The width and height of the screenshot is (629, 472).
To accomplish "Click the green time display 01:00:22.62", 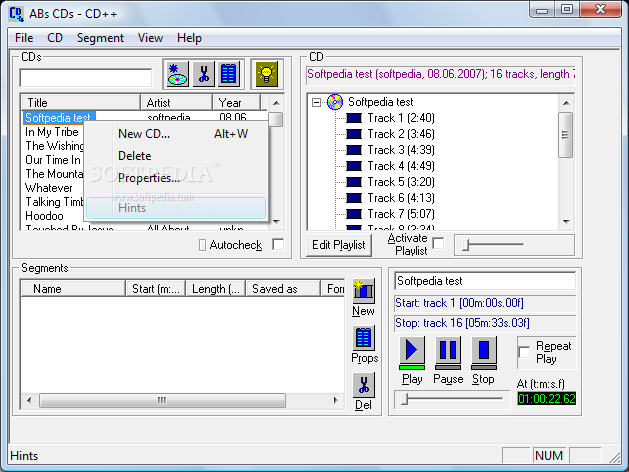I will (547, 399).
